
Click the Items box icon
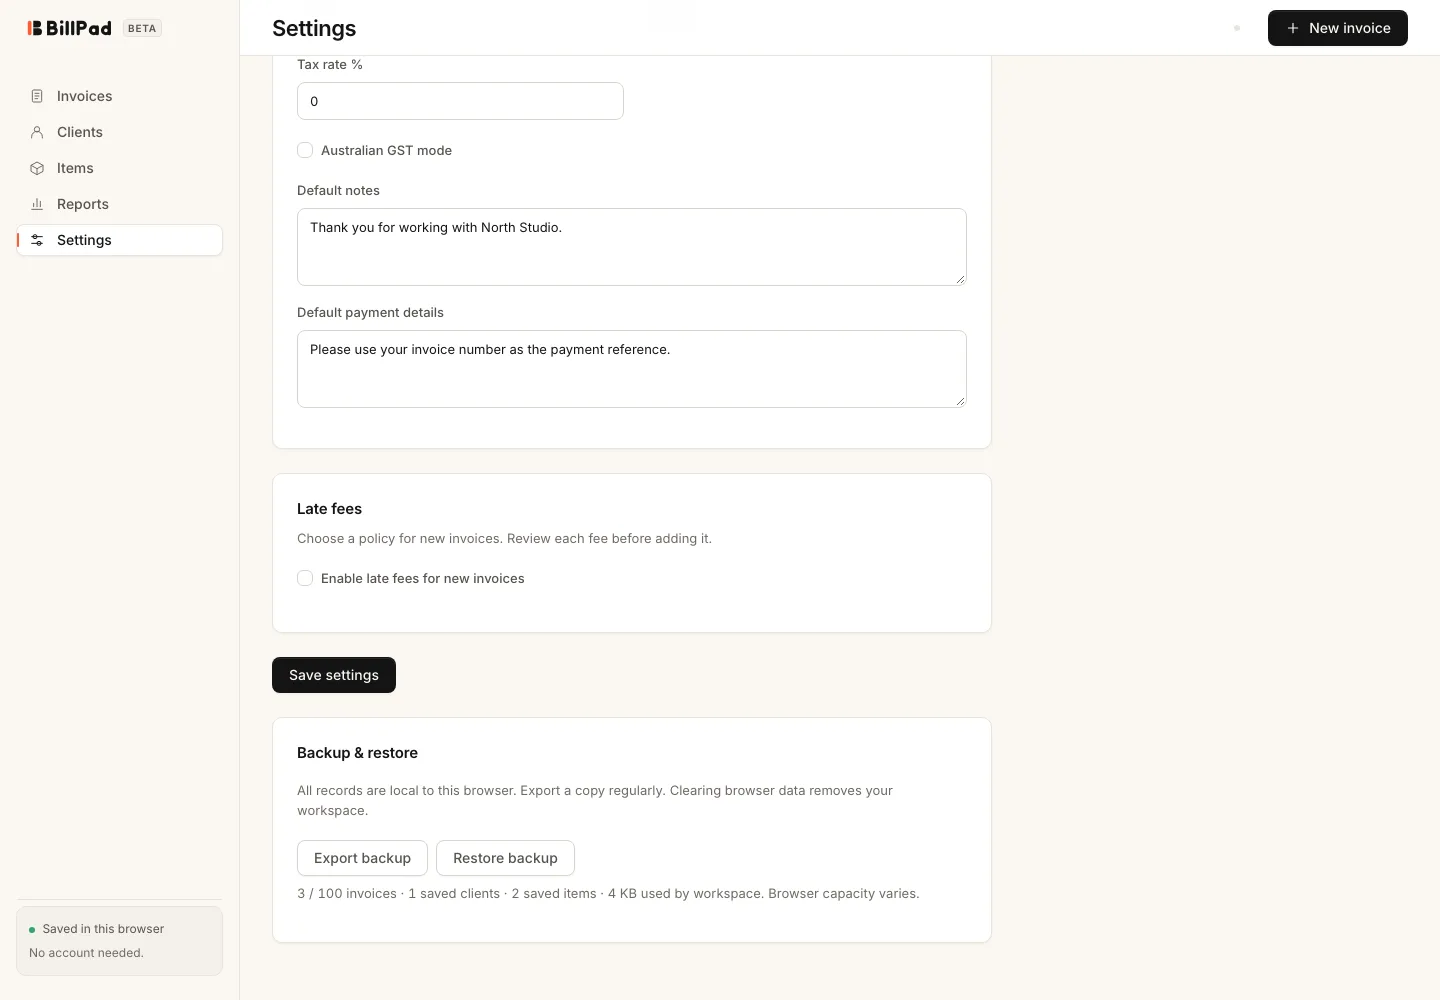pyautogui.click(x=37, y=168)
